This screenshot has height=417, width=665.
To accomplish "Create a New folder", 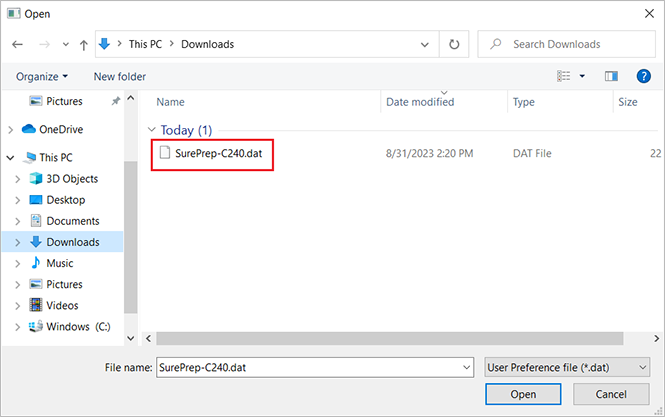I will click(120, 77).
